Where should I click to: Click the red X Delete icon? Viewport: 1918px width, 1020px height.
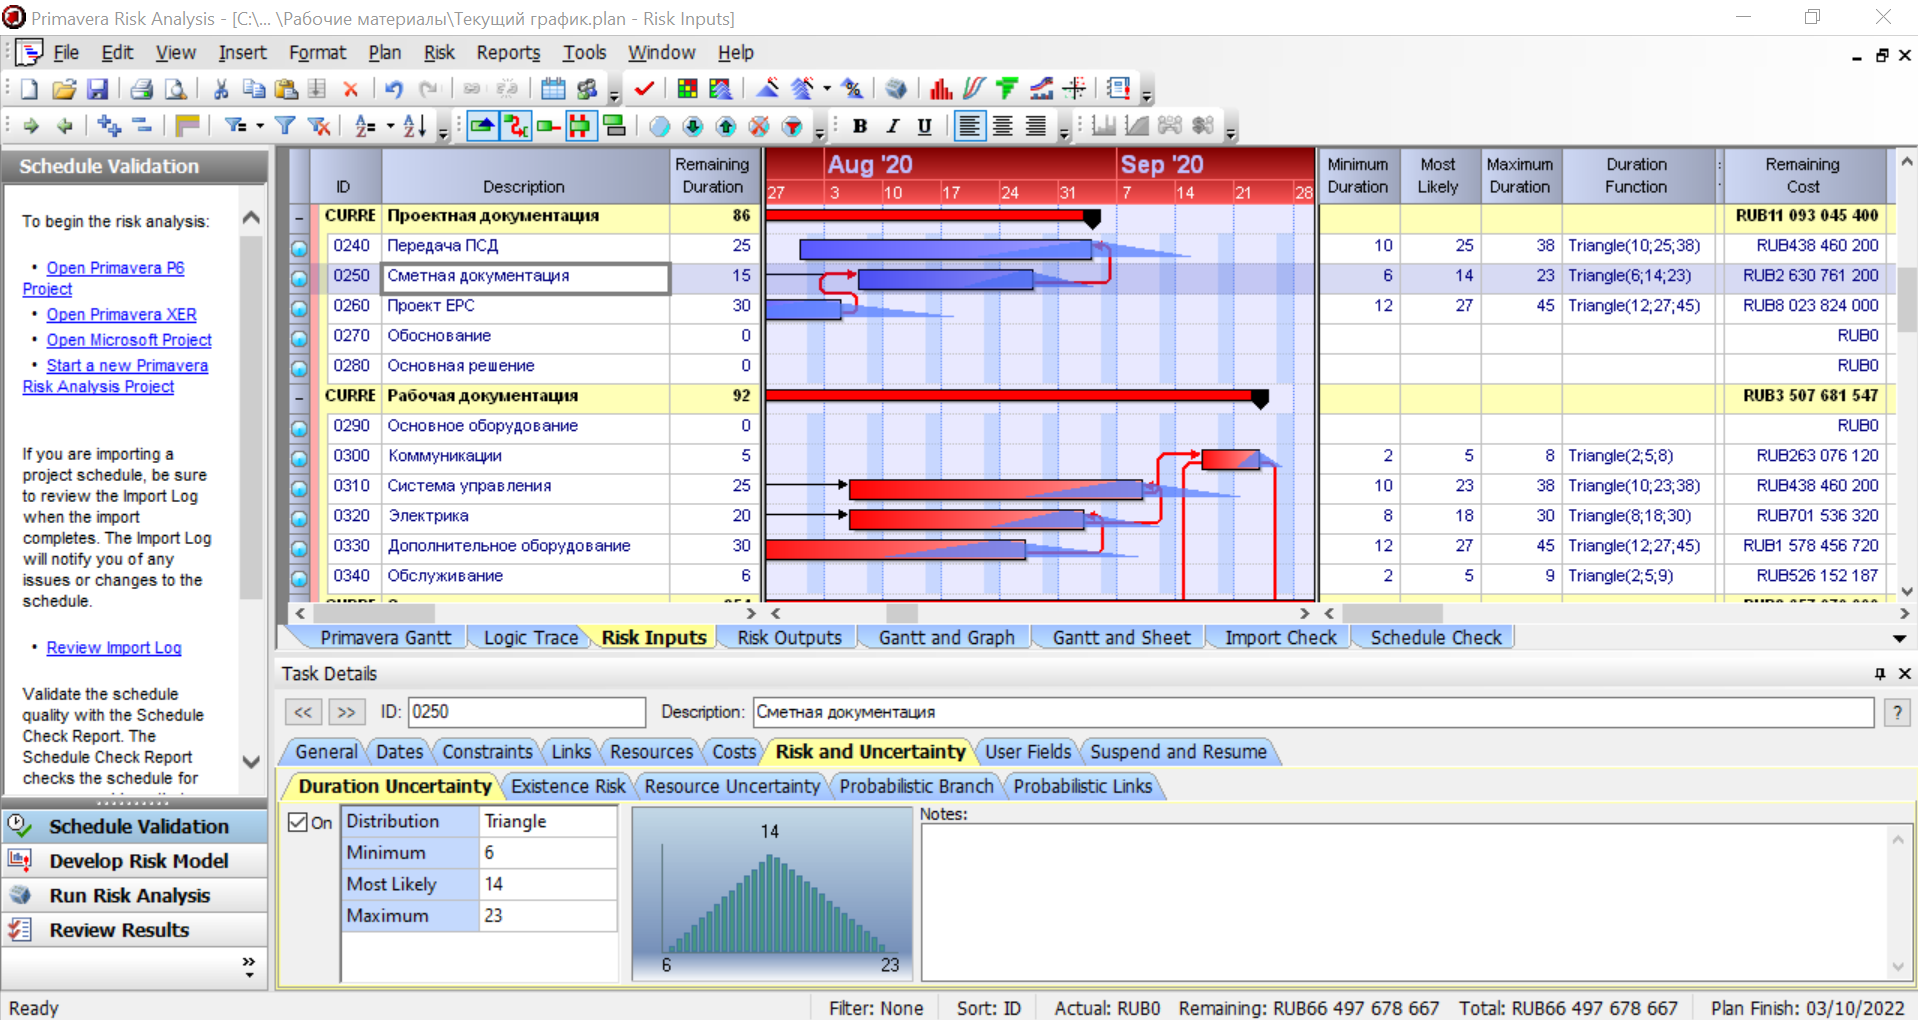(x=351, y=89)
